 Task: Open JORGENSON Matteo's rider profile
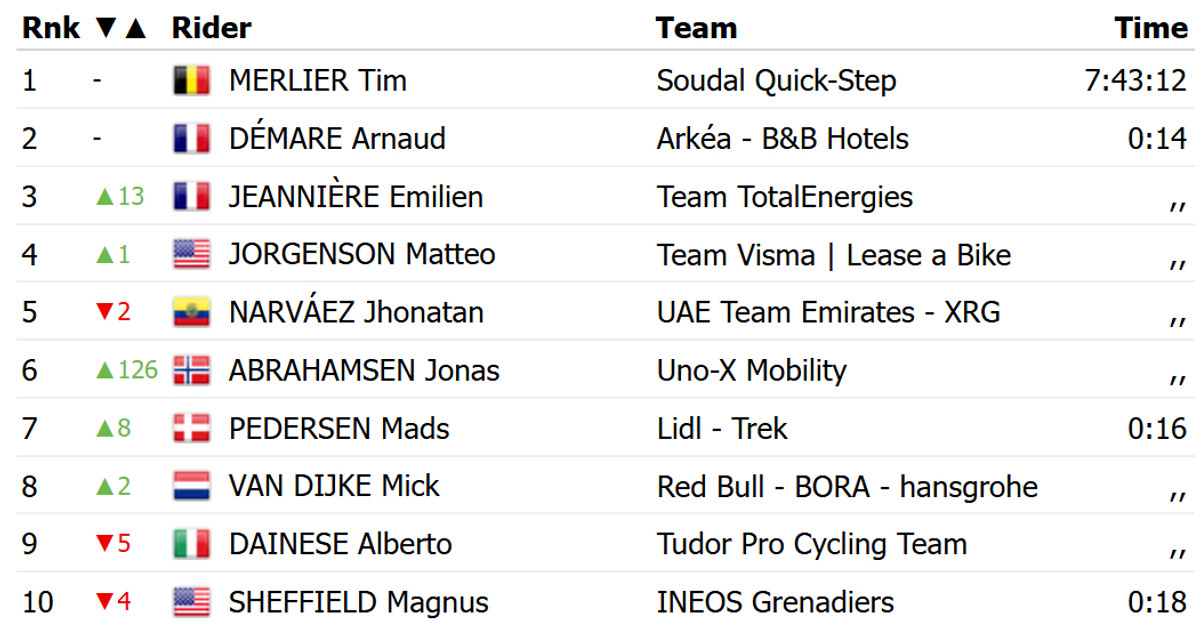(362, 255)
